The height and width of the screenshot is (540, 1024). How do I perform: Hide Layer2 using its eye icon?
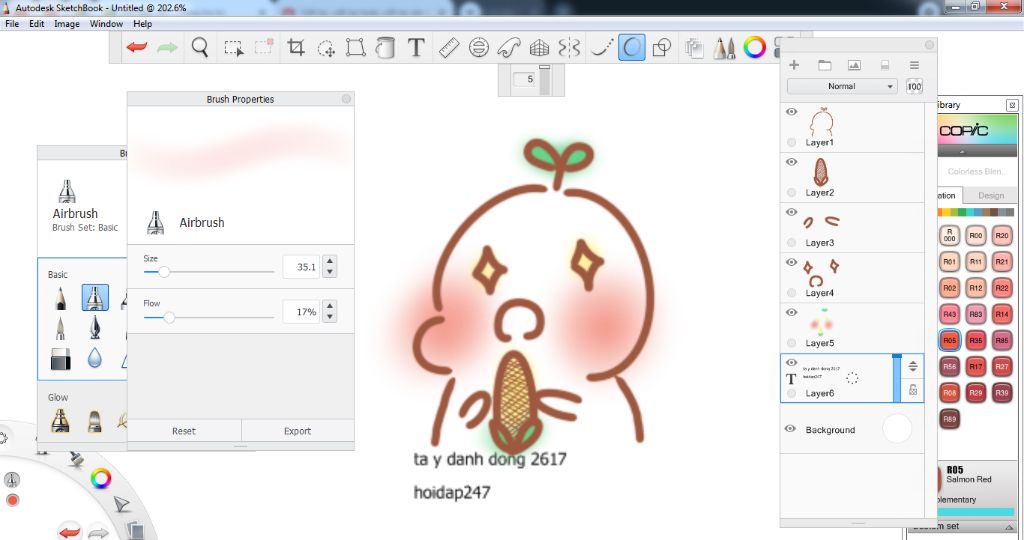[x=792, y=162]
